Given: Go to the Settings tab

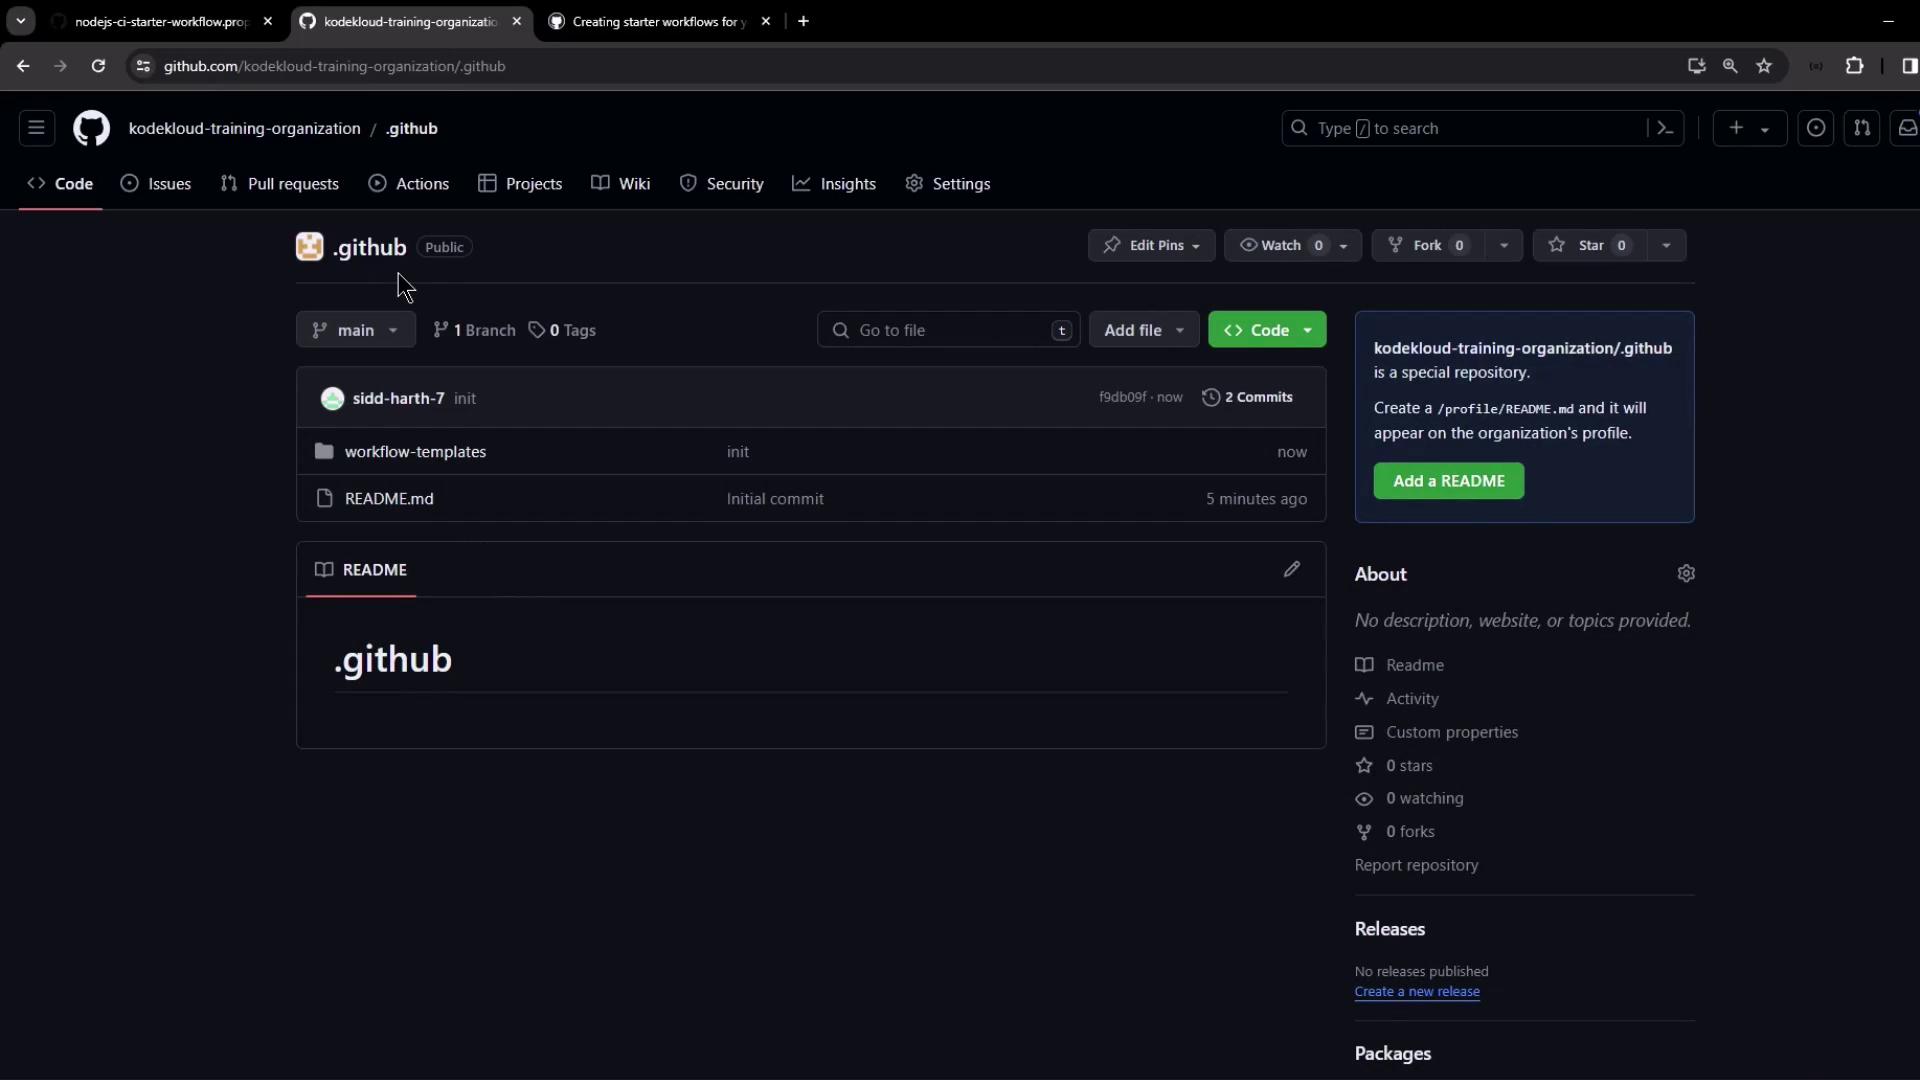Looking at the screenshot, I should [948, 184].
